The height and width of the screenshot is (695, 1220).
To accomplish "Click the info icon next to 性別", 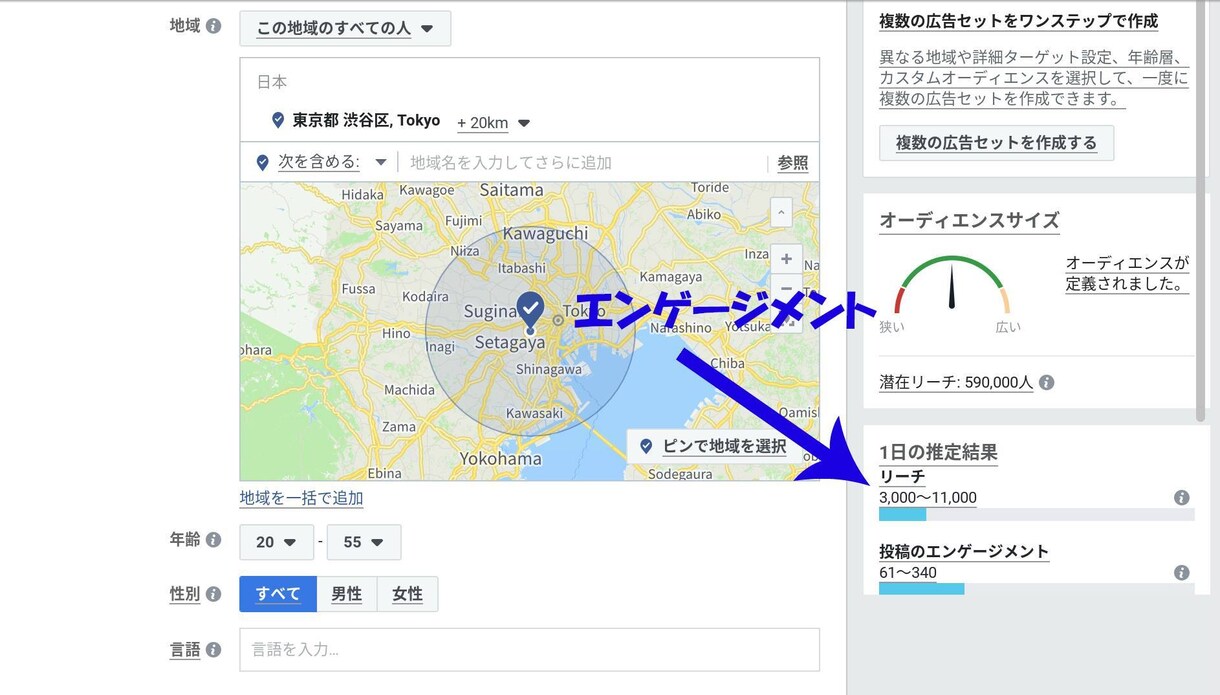I will click(213, 594).
